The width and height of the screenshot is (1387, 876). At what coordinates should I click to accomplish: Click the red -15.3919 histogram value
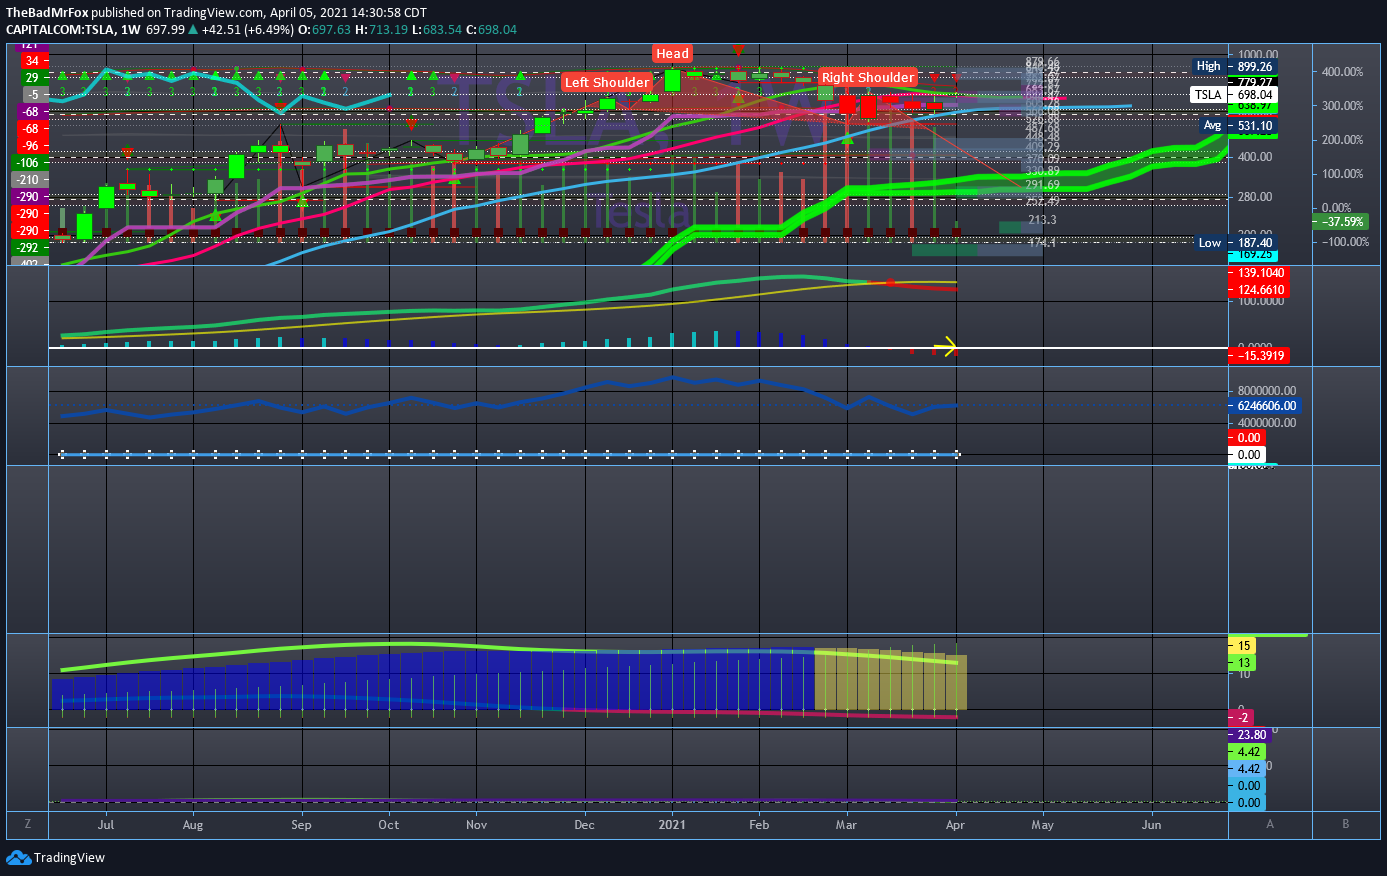tap(1259, 356)
